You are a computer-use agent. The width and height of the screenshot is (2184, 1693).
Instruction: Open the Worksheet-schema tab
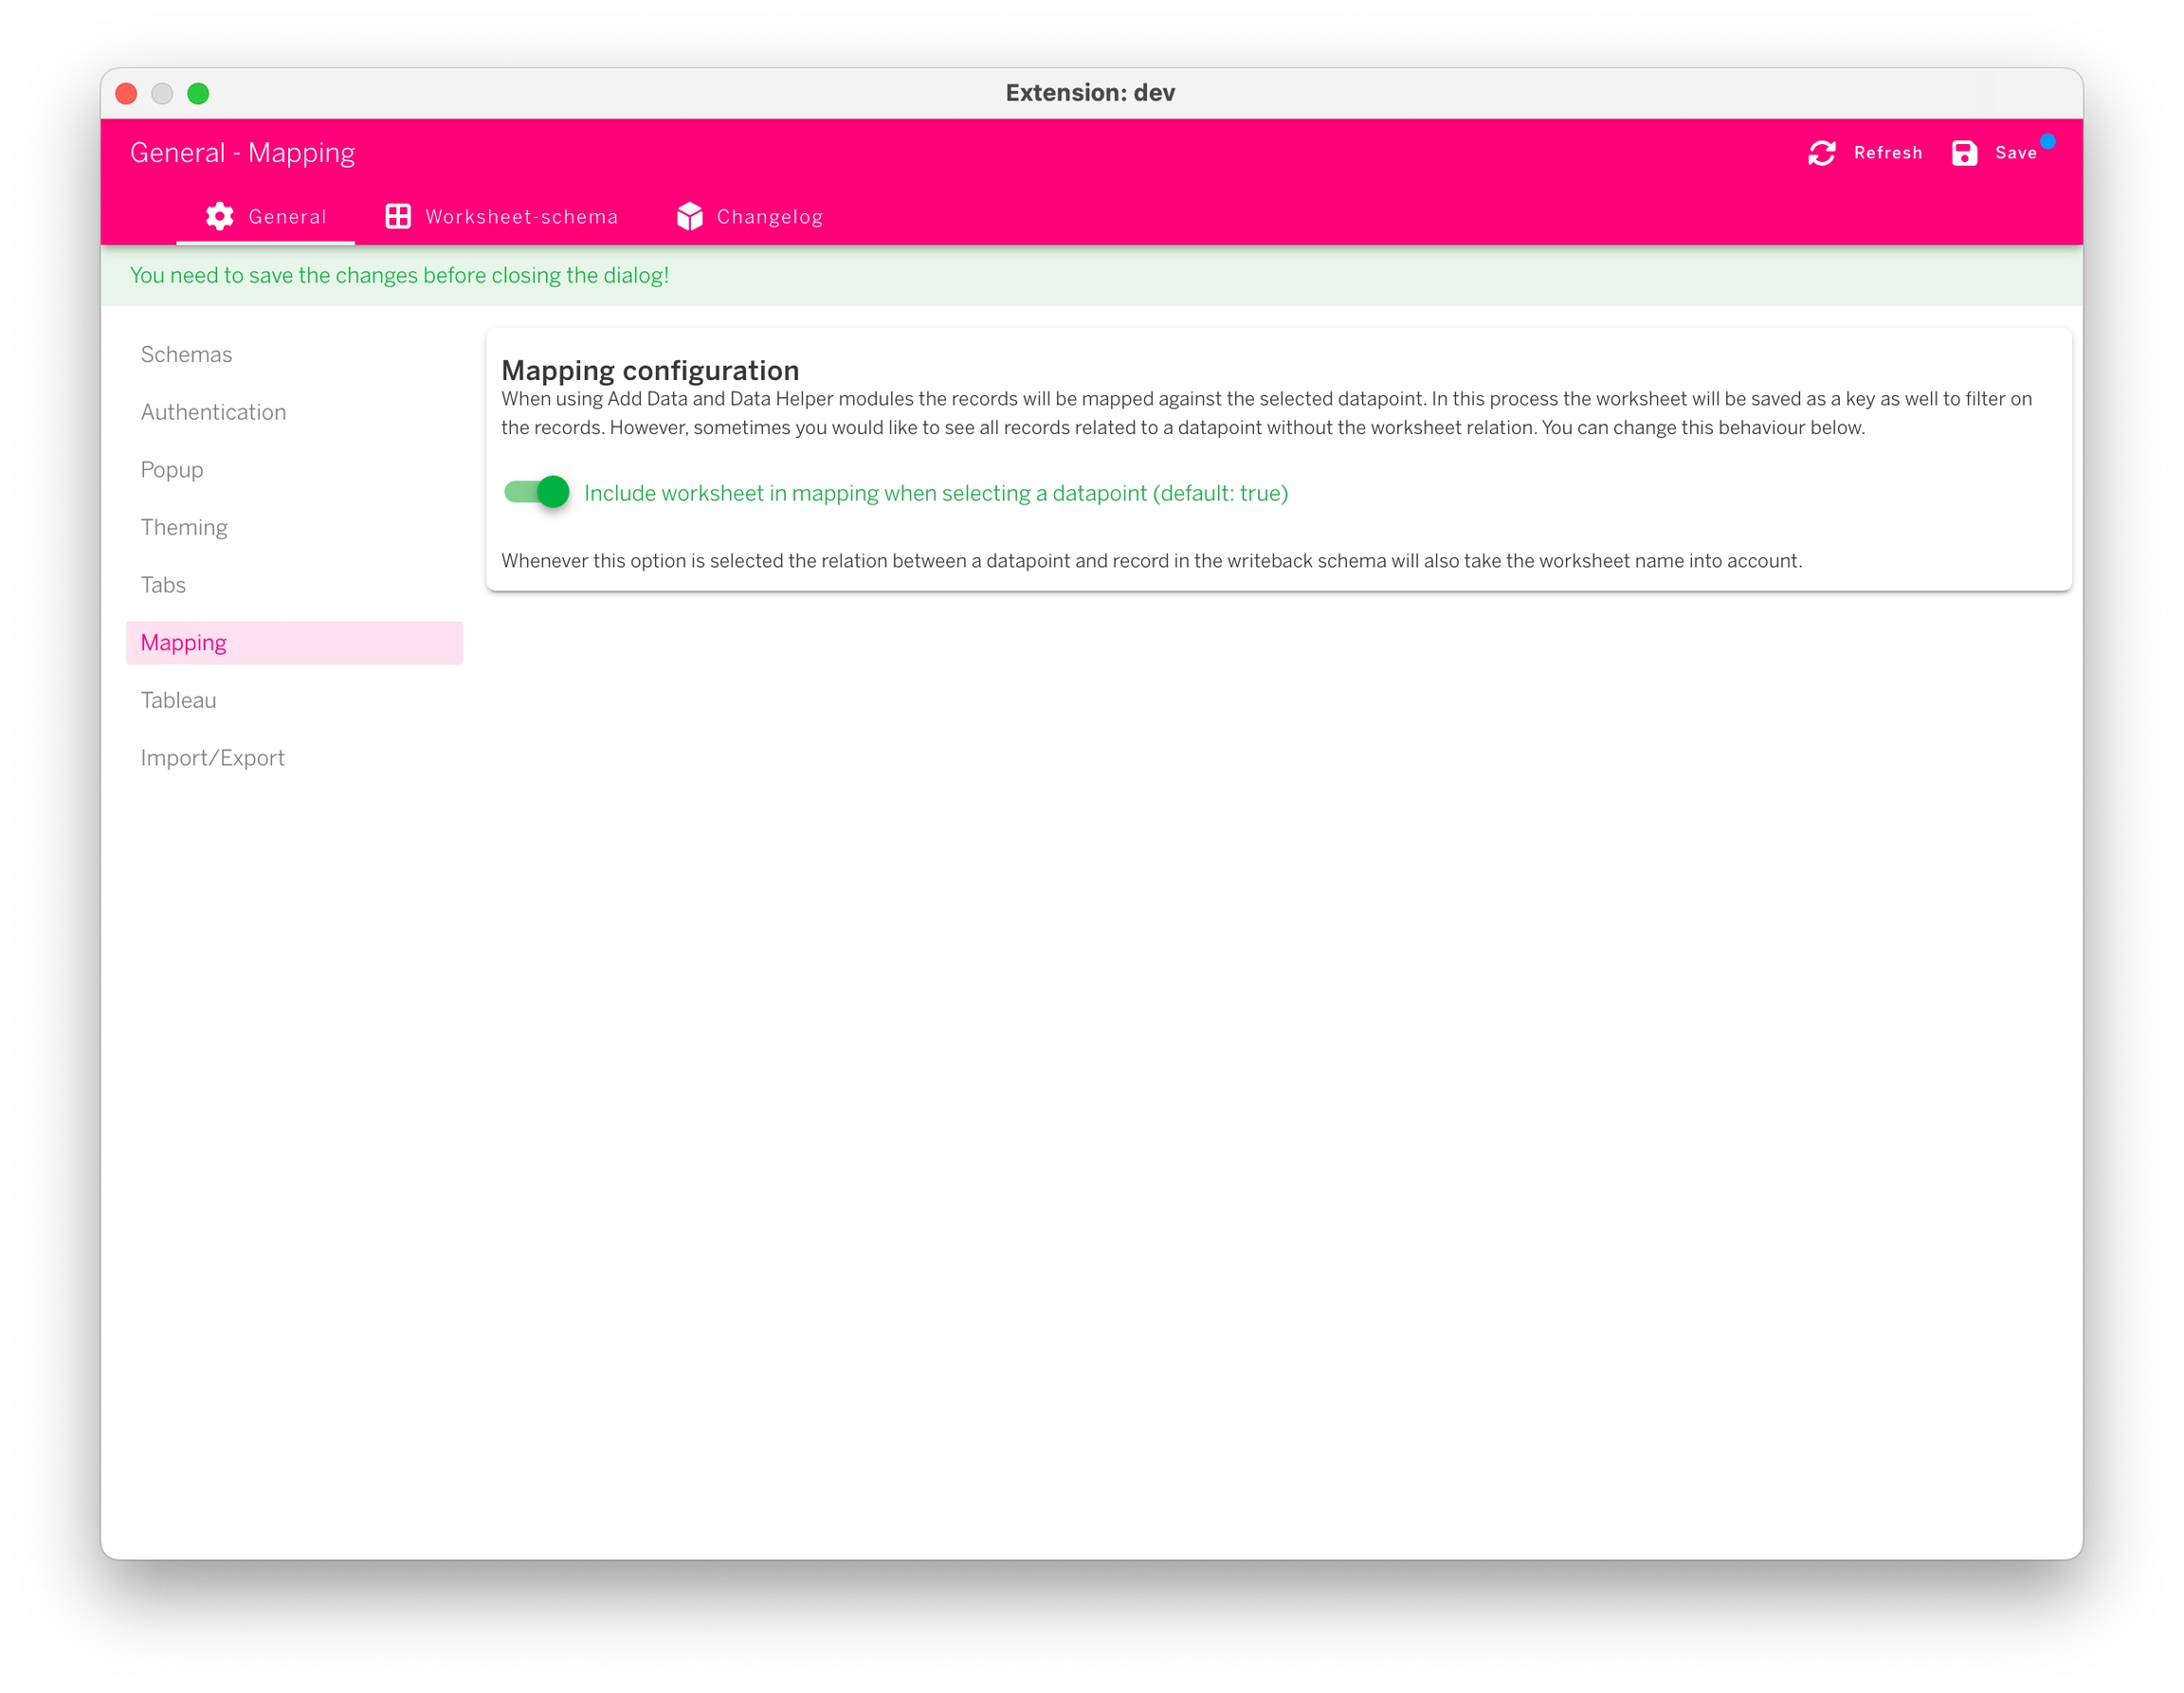tap(521, 217)
